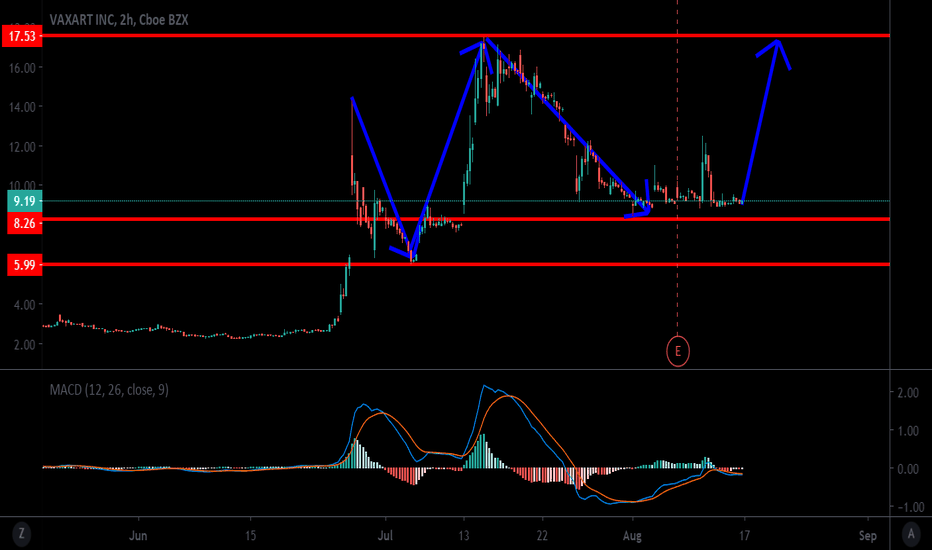Click the 17.53 red price label
Screen dimensions: 932x550
point(22,36)
